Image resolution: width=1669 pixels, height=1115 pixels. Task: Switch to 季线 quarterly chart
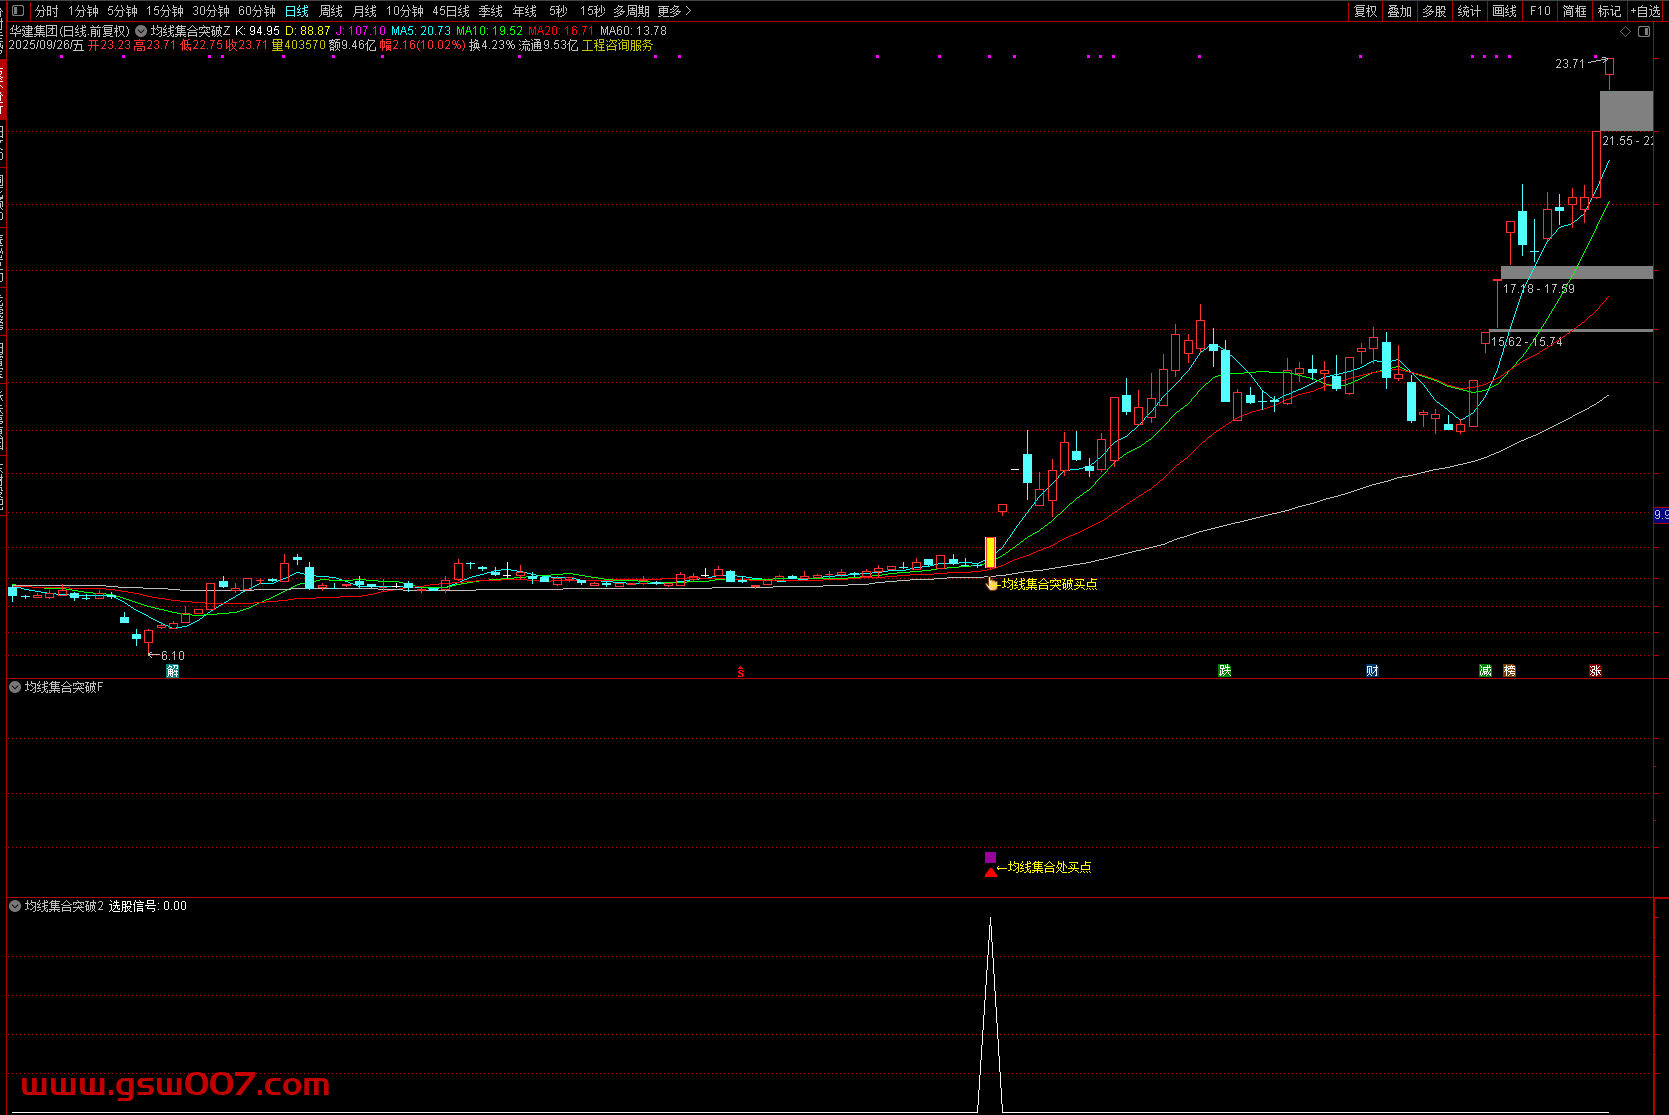491,11
